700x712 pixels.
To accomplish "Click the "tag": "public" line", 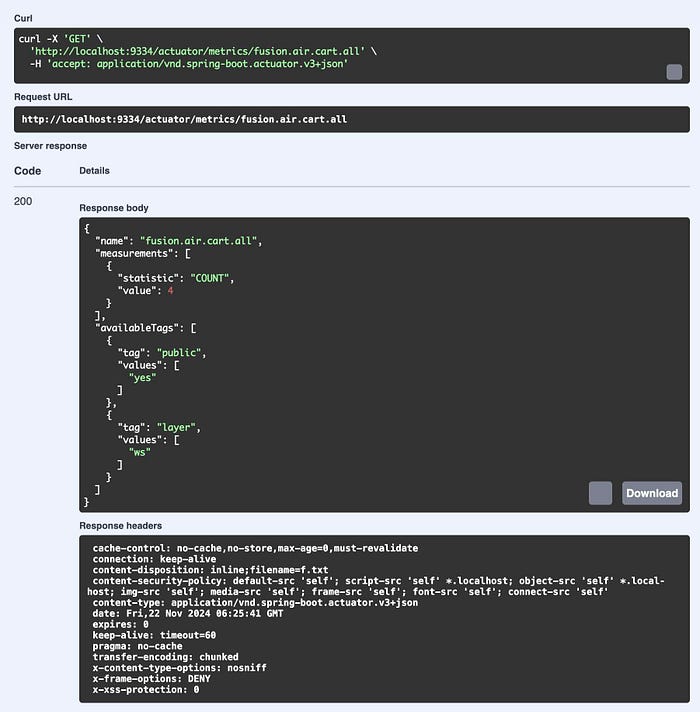I will 162,353.
